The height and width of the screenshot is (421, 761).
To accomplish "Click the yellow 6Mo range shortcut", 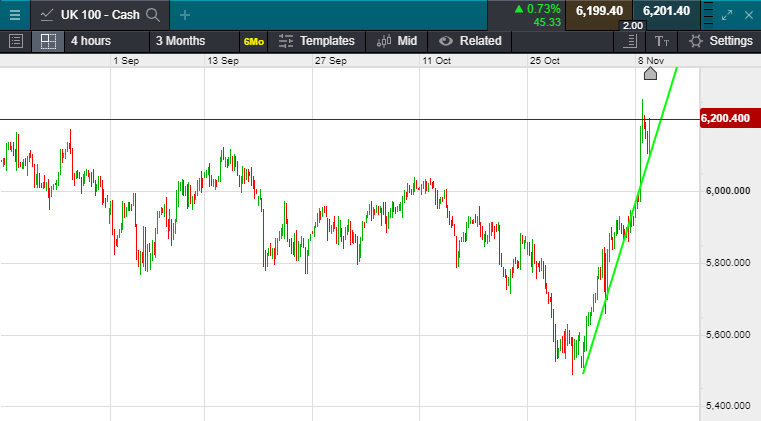I will [253, 42].
